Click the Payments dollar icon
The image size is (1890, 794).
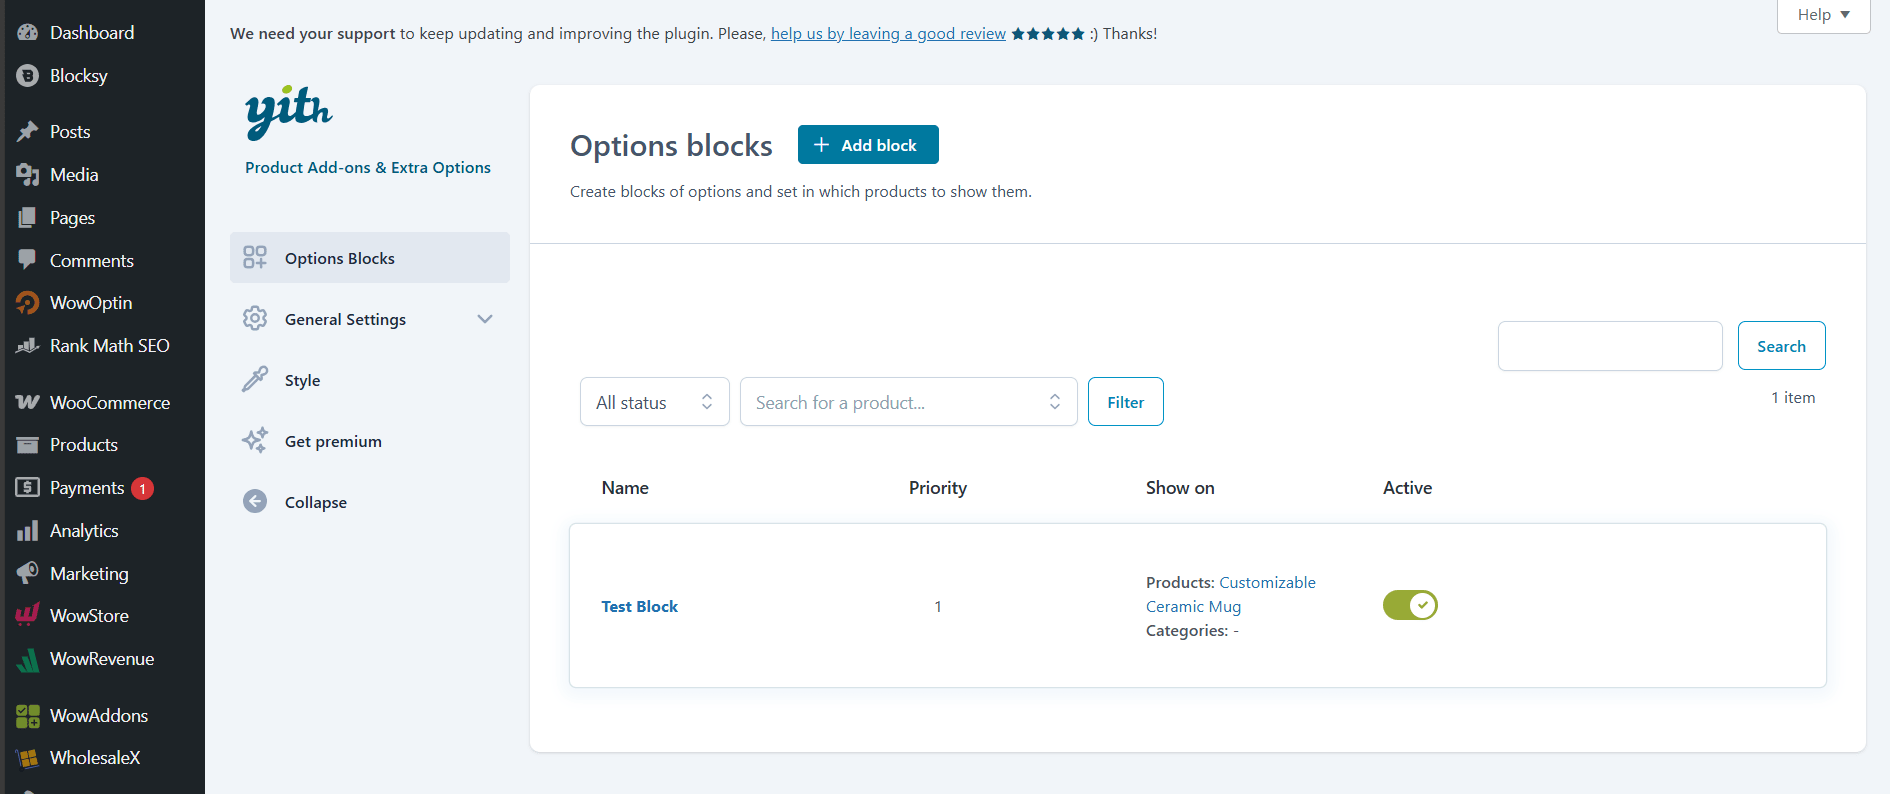pos(27,487)
